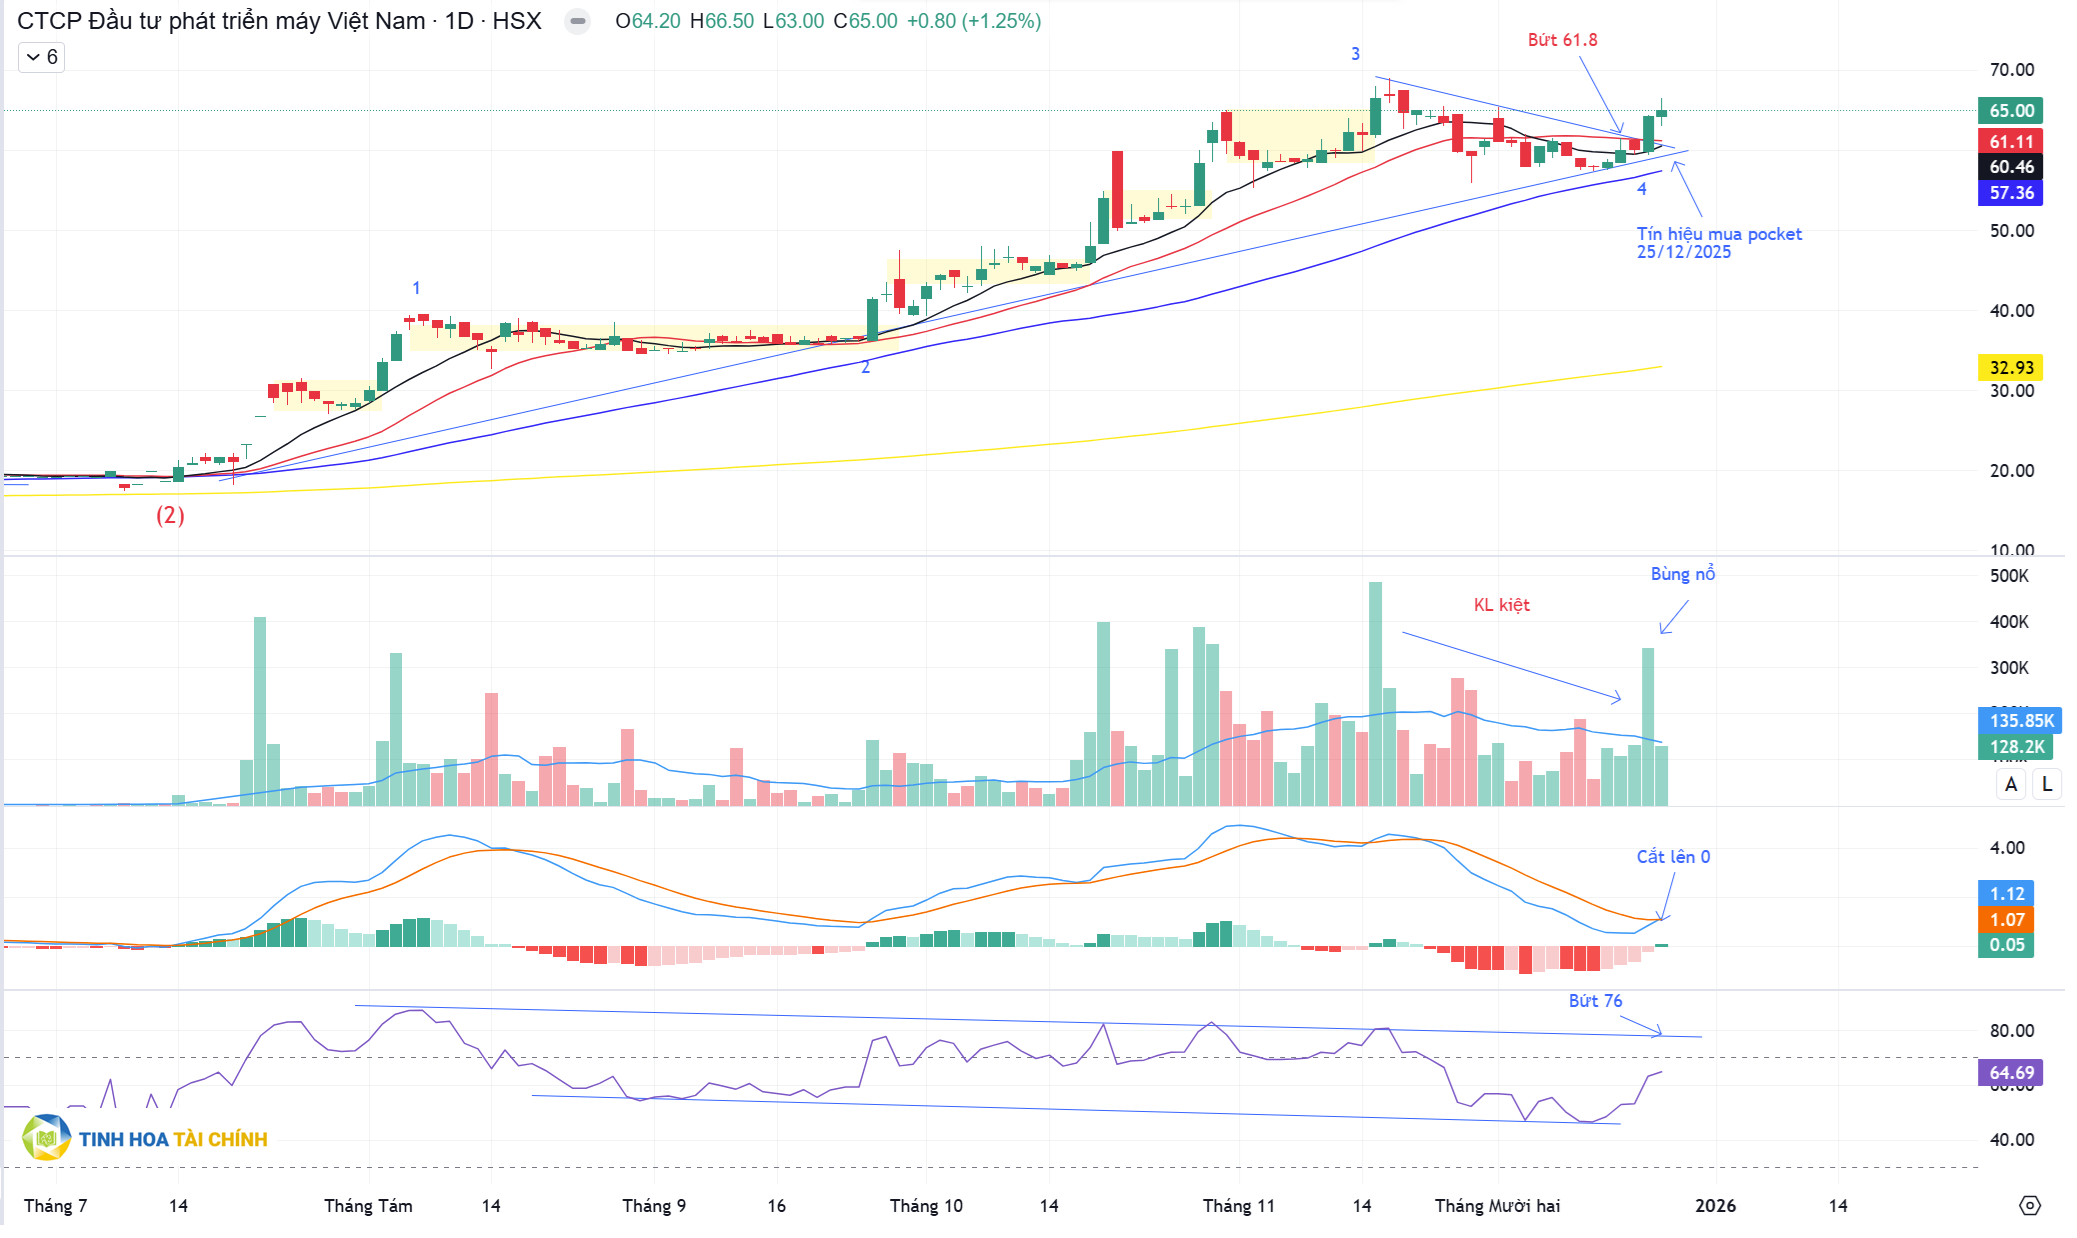Click 'Tháng 11' on the time axis
This screenshot has width=2077, height=1238.
[1238, 1205]
